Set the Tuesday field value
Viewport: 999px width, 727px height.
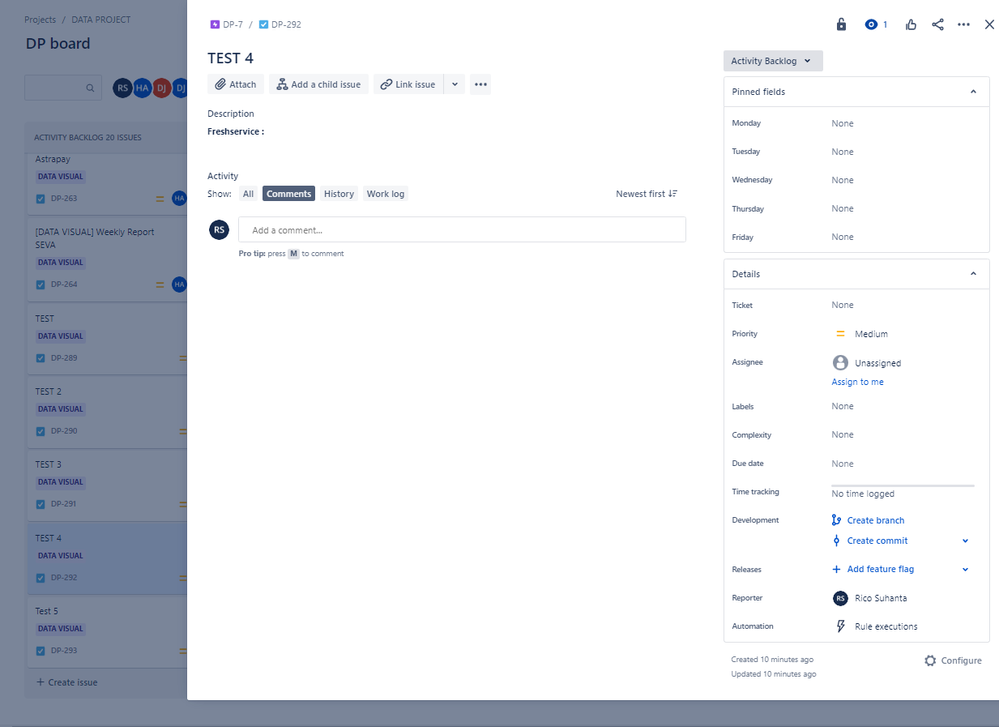coord(842,152)
